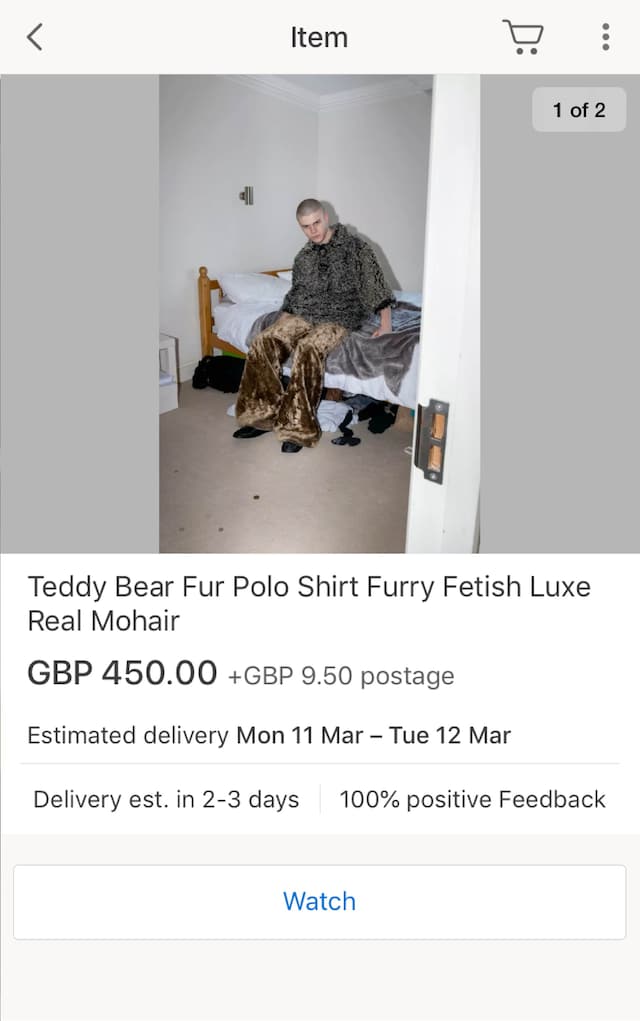The height and width of the screenshot is (1021, 640).
Task: Tap the +GBP 9.50 postage text
Action: pos(340,676)
